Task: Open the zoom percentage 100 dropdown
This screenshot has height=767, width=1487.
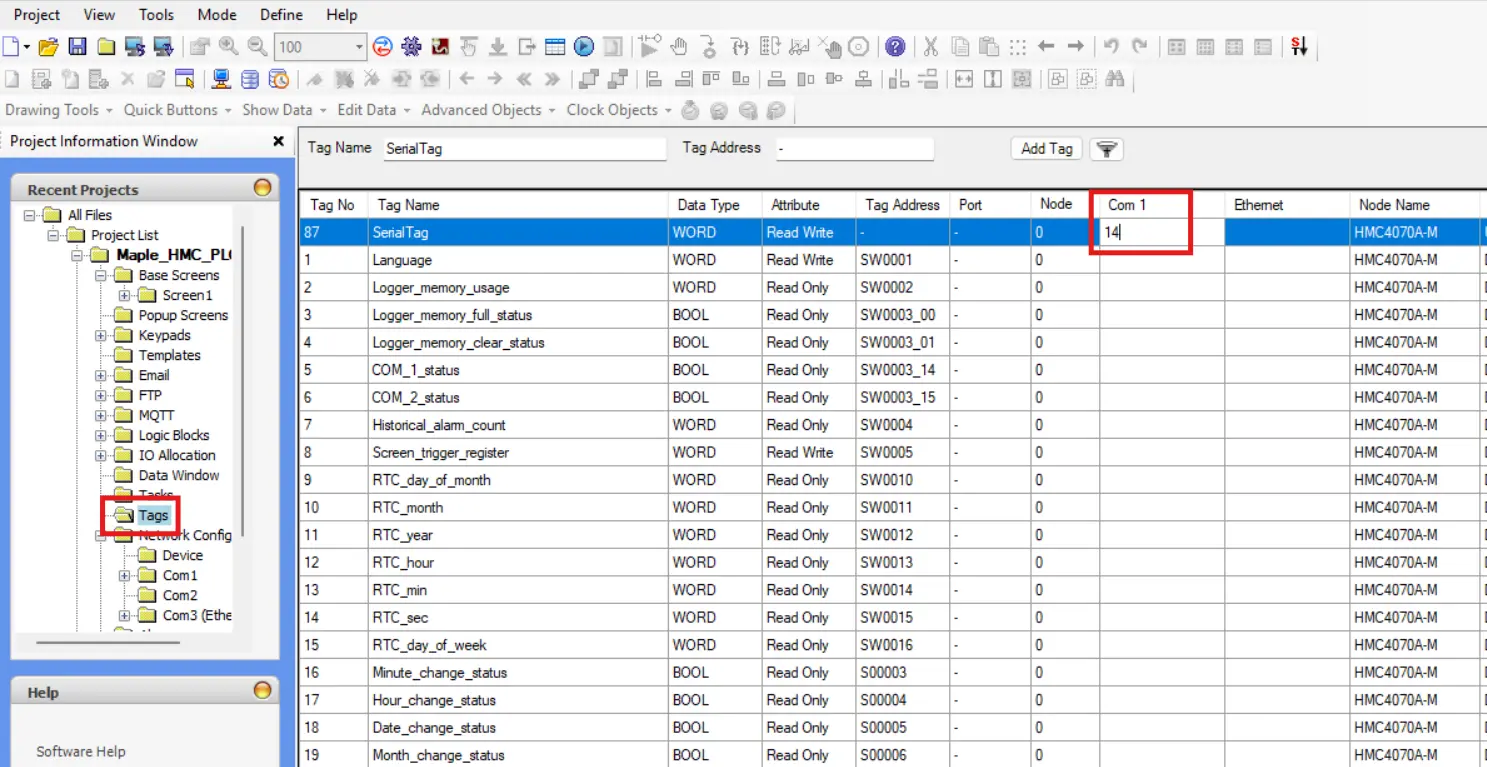Action: (x=359, y=47)
